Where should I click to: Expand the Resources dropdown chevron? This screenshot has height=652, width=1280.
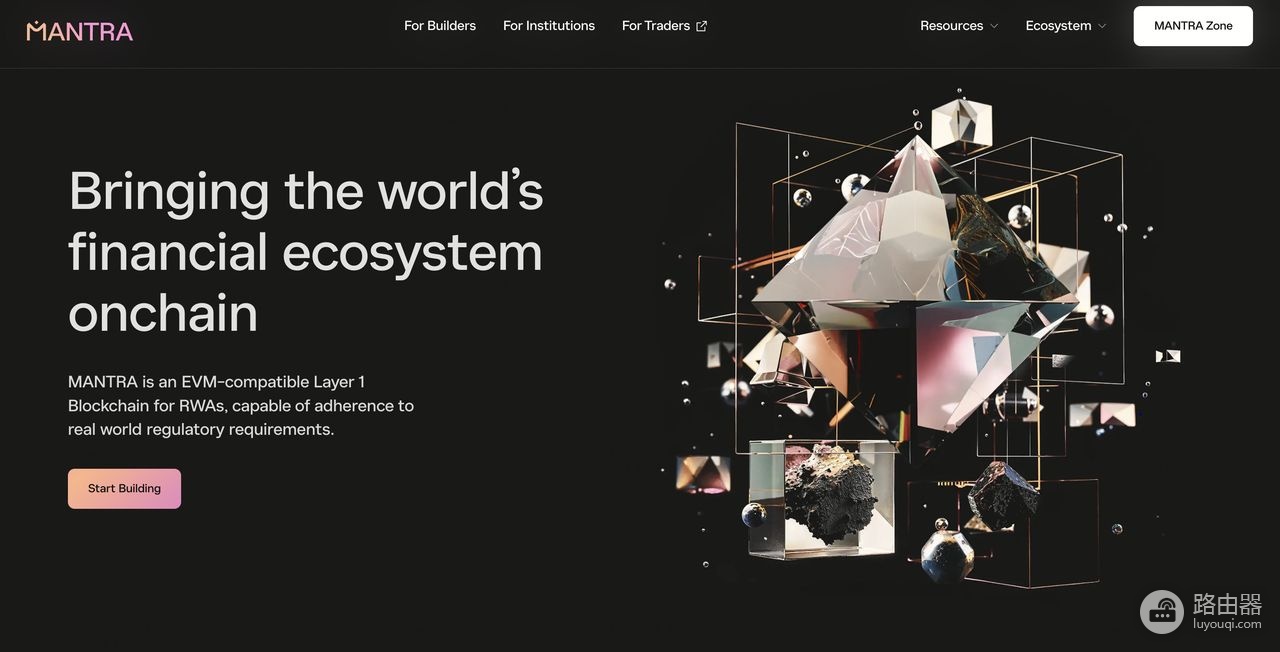coord(994,26)
